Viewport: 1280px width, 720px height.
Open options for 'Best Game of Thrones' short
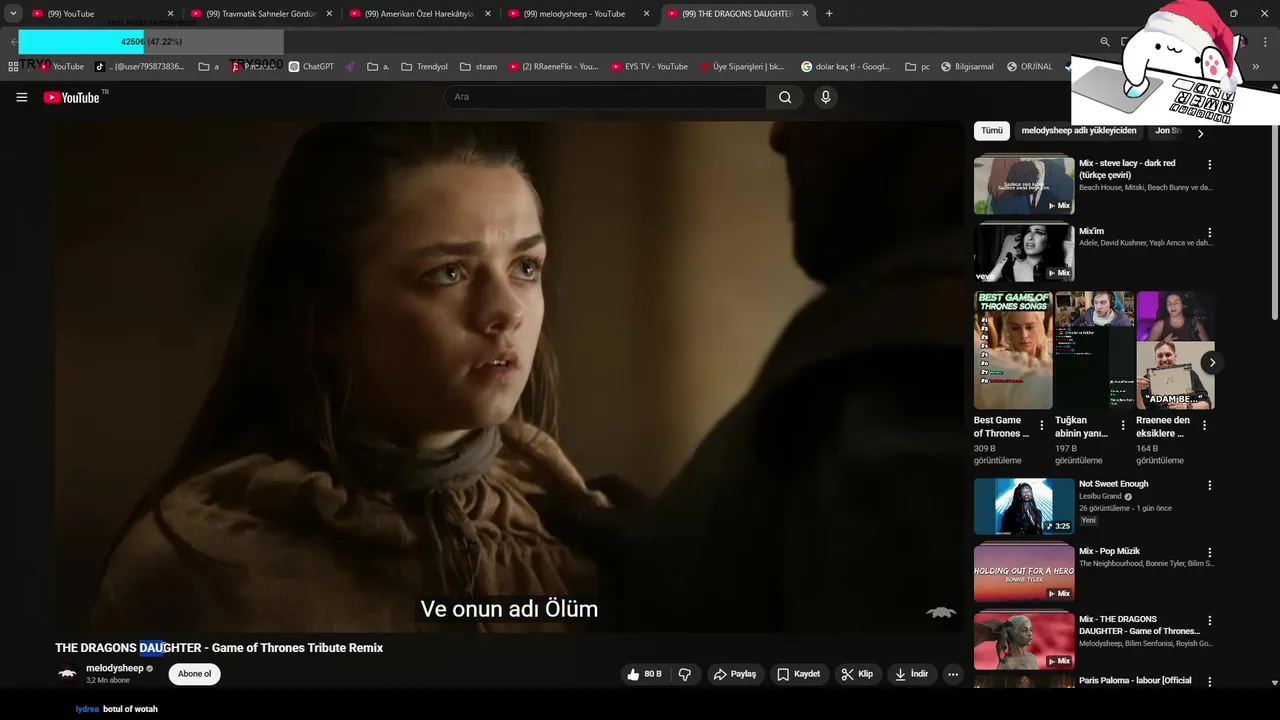point(1042,425)
